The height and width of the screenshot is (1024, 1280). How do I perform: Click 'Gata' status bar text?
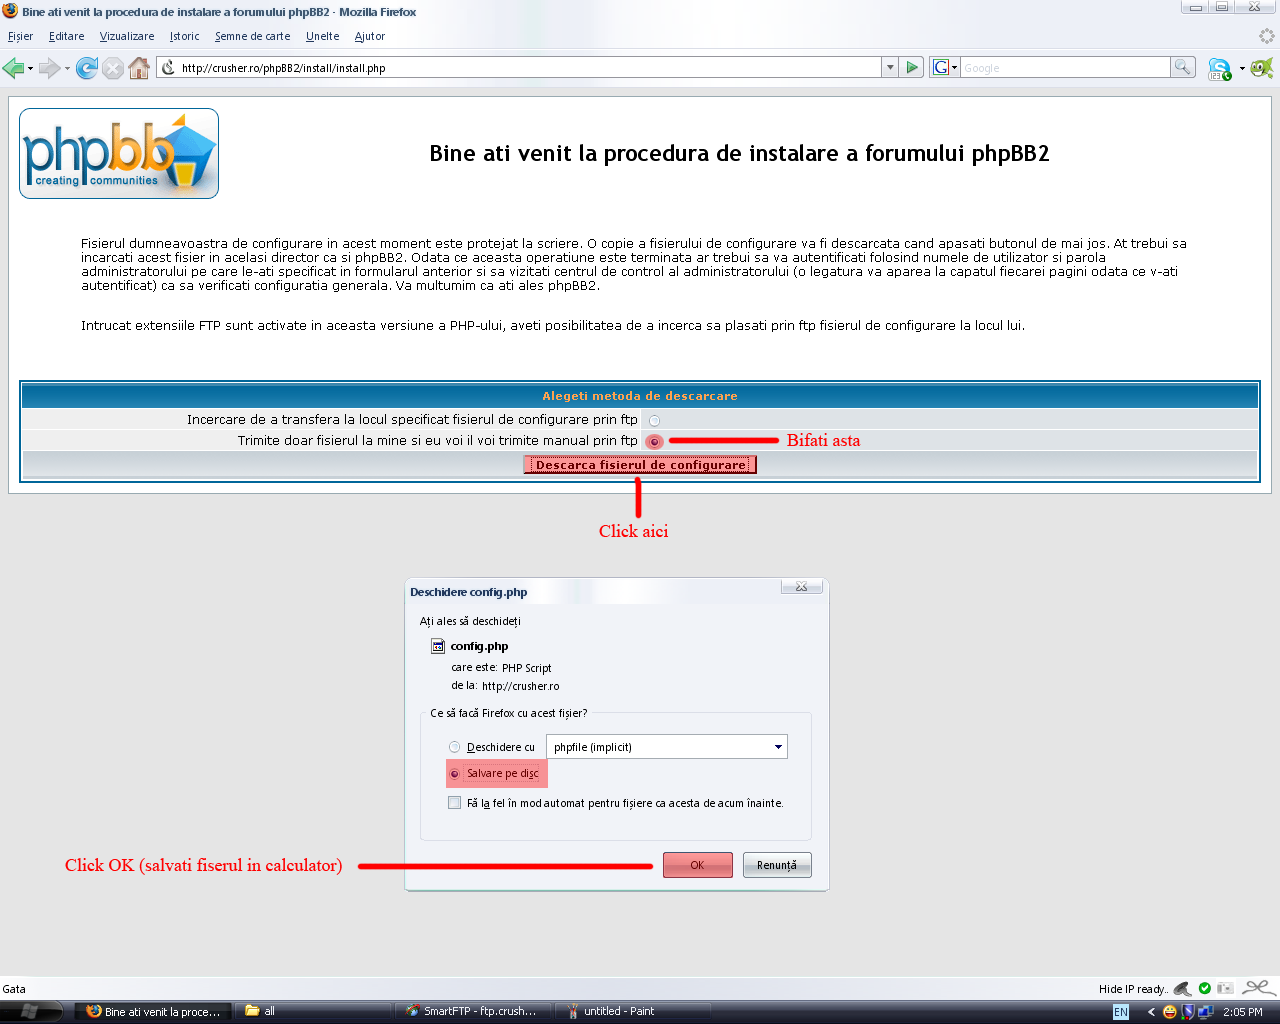[14, 989]
